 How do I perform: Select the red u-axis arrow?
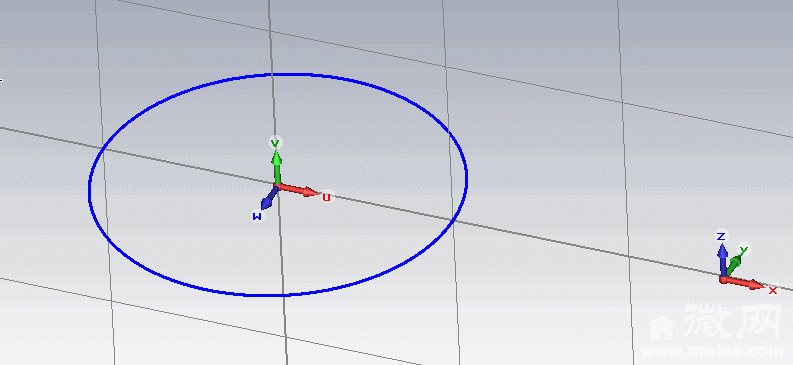[x=298, y=190]
